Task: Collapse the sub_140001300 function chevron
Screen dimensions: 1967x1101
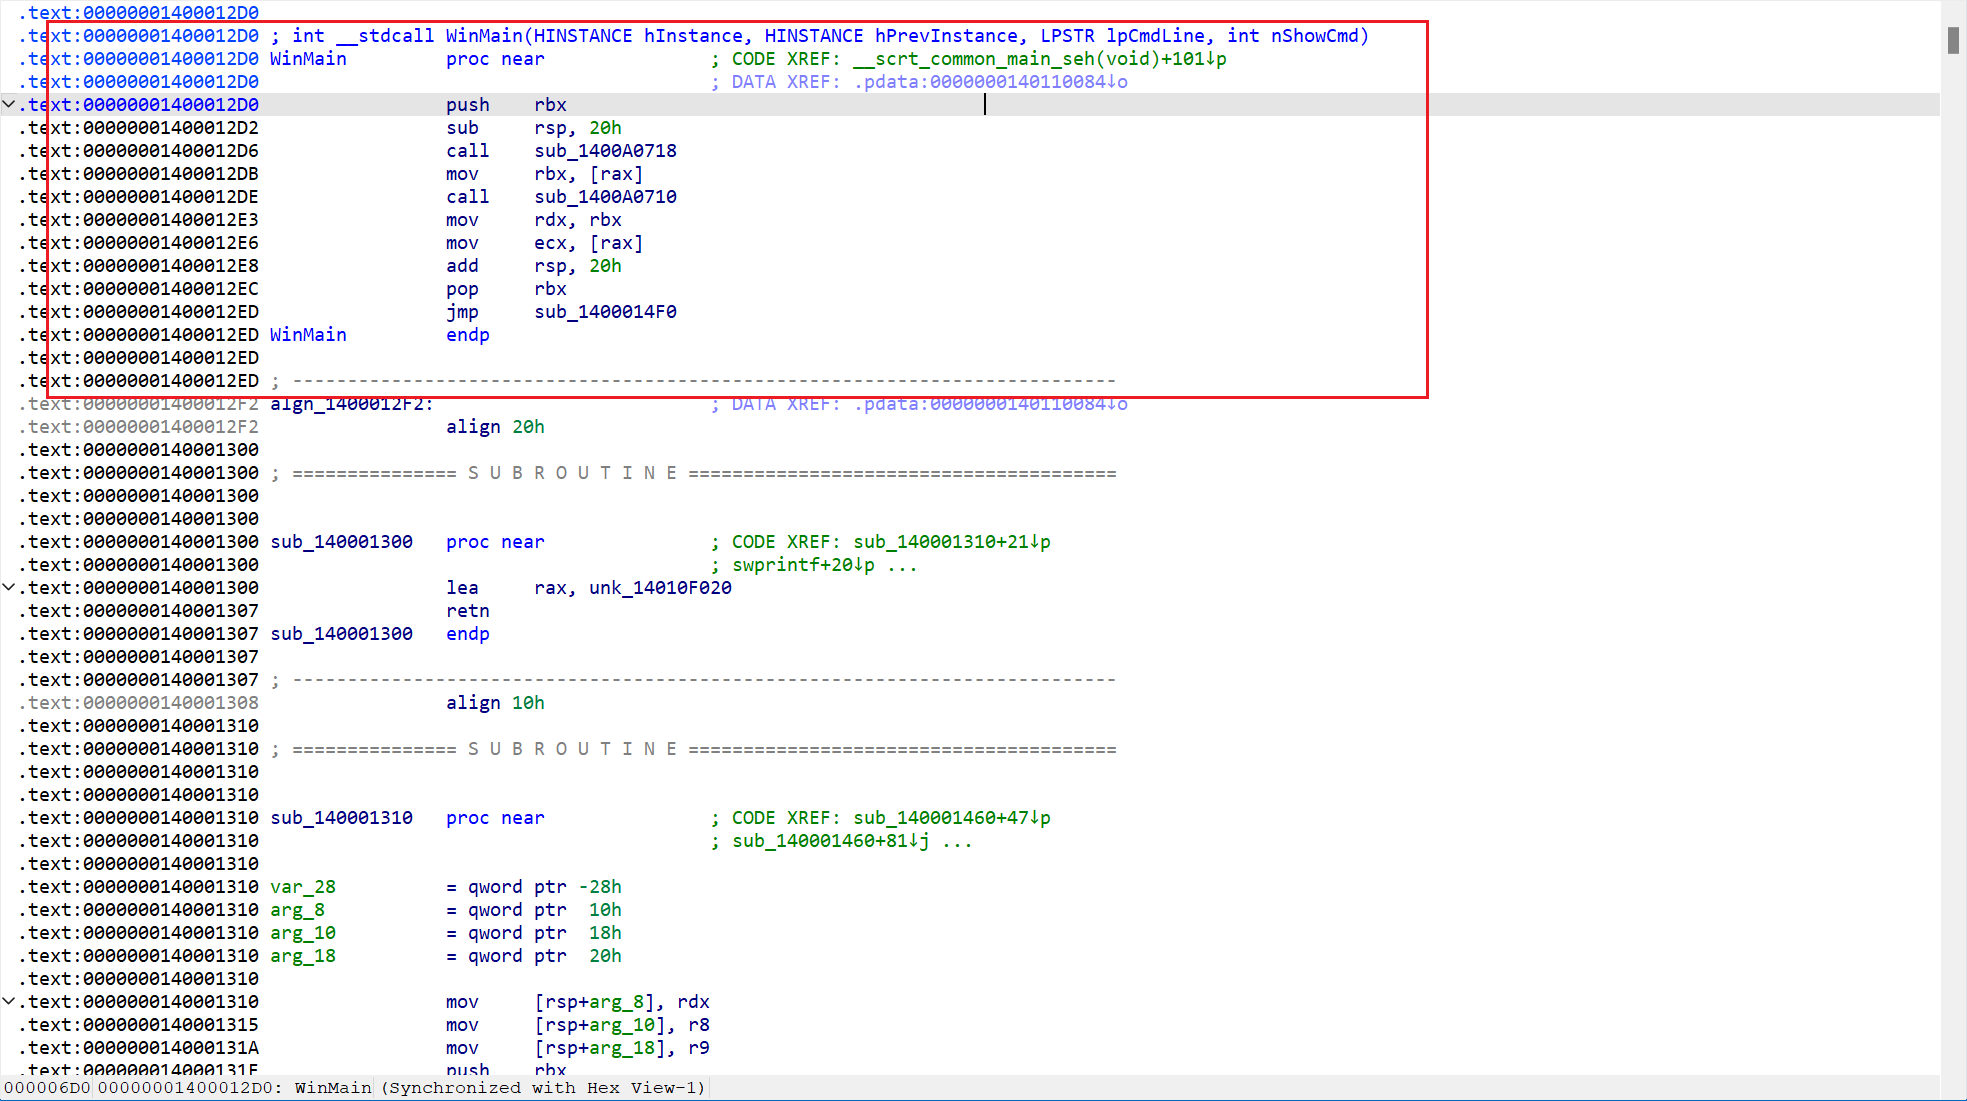Action: [9, 587]
